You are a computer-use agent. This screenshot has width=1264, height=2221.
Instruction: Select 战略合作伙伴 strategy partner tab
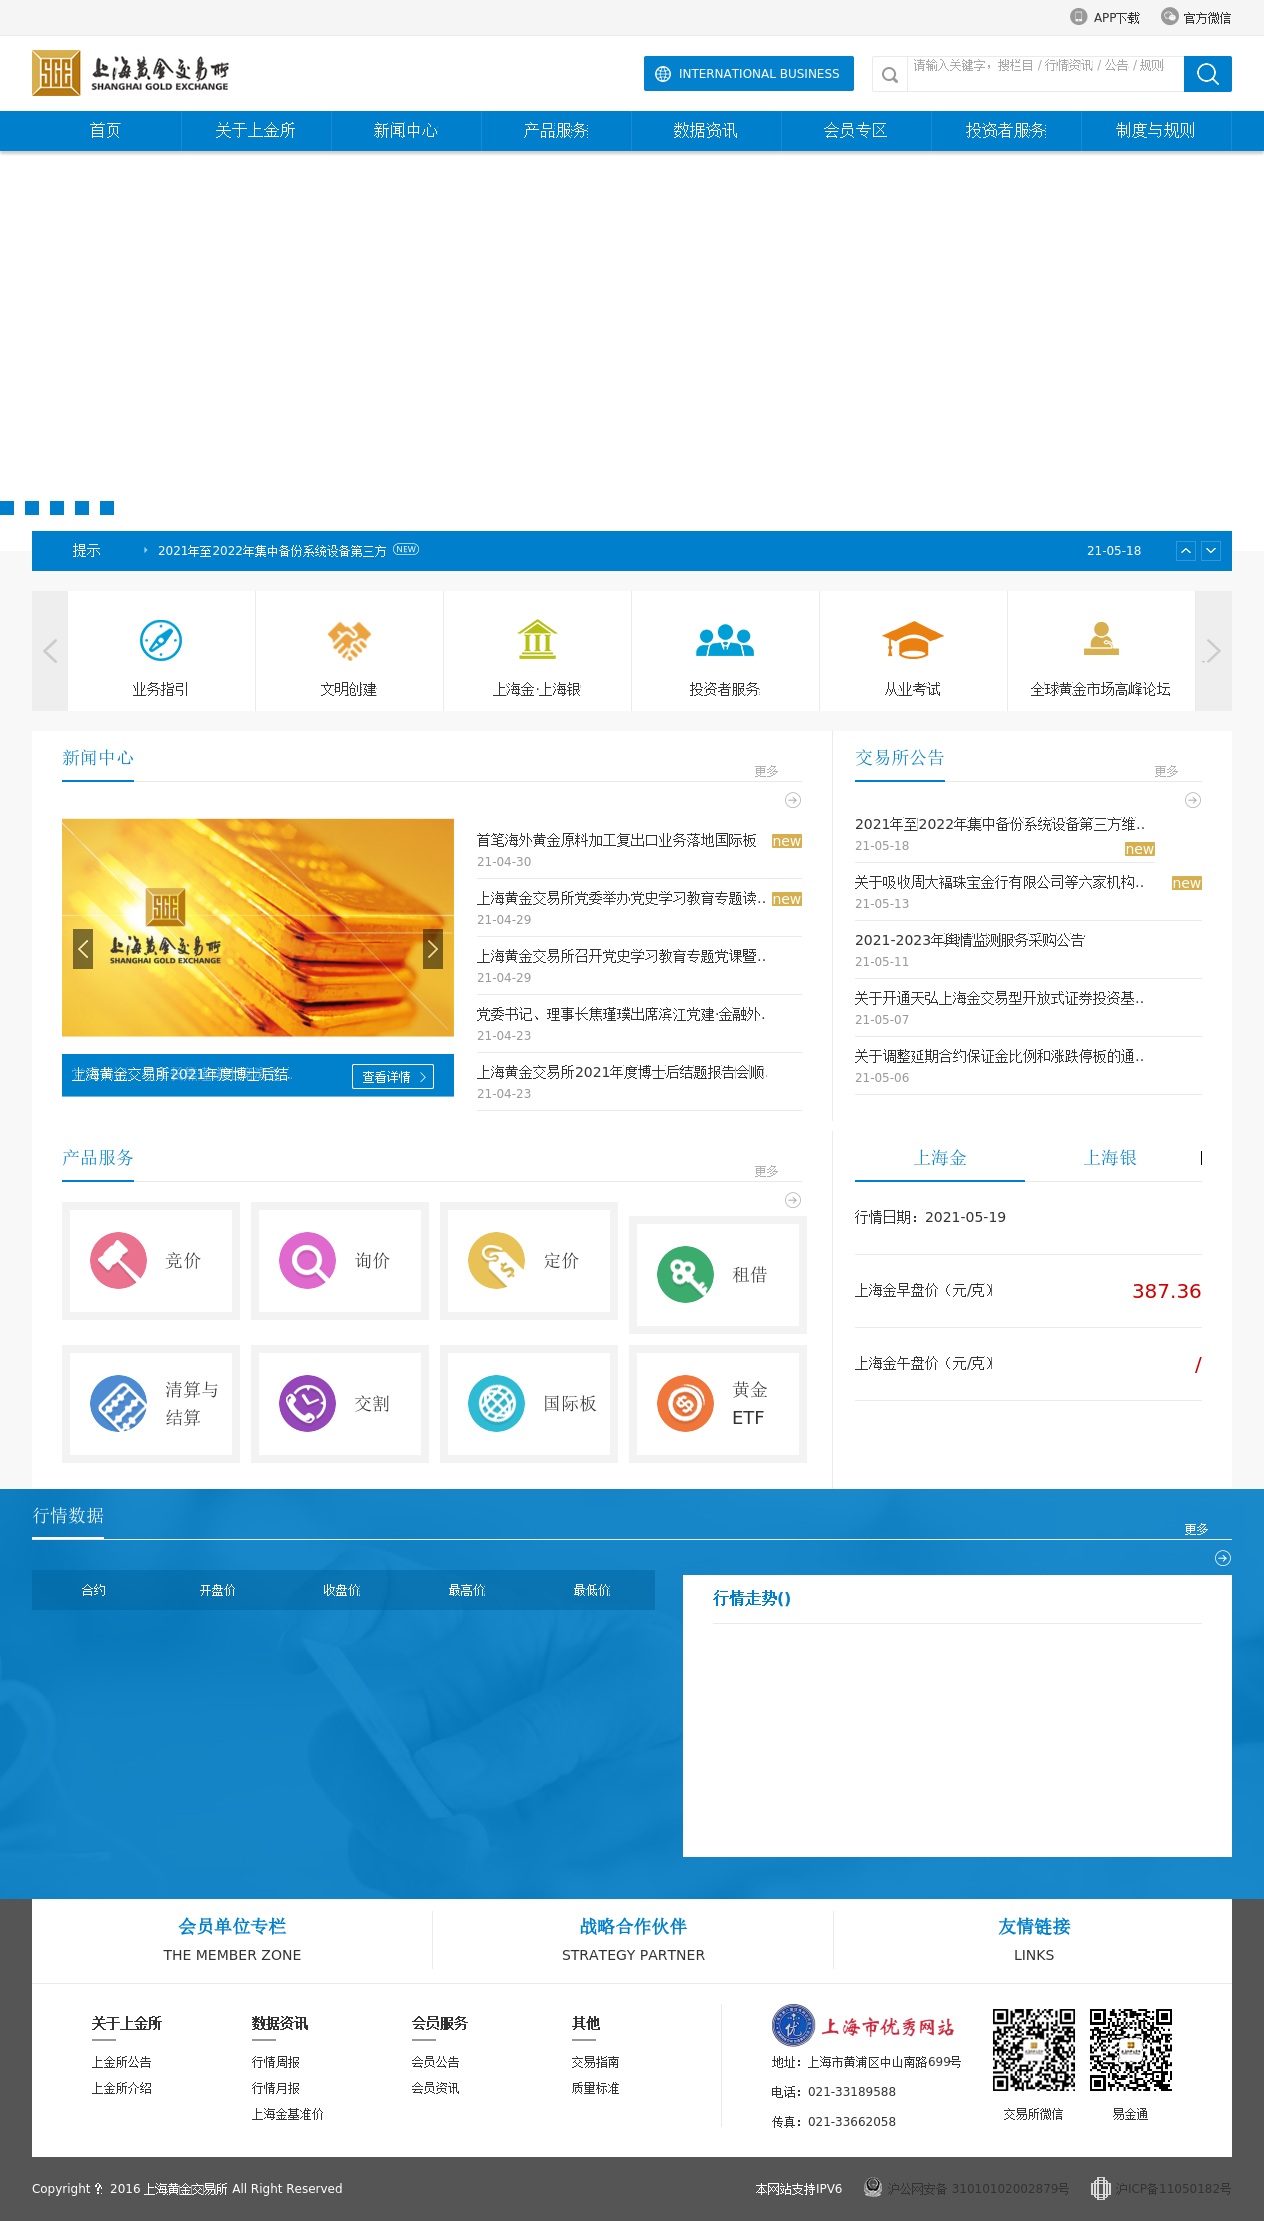[x=633, y=1939]
